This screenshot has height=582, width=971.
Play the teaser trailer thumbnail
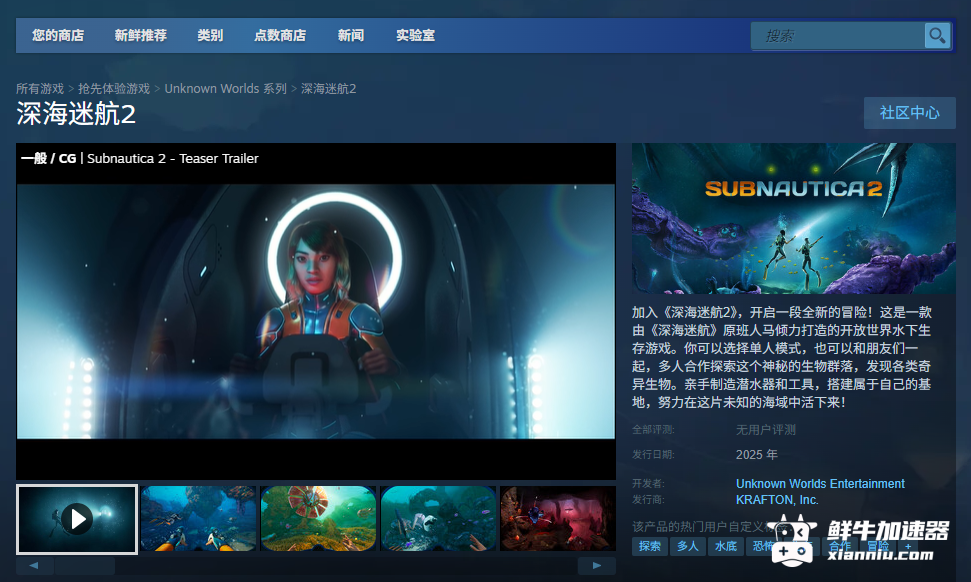click(x=77, y=519)
